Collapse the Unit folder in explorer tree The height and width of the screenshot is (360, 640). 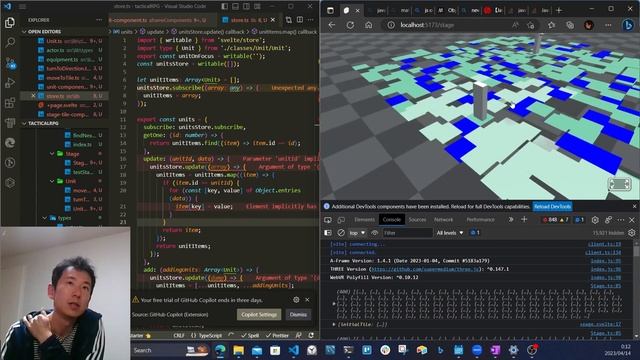(52, 181)
